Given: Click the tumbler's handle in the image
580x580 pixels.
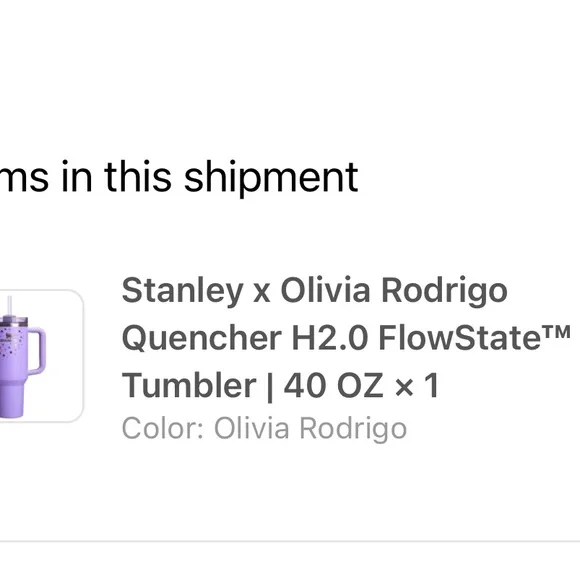Looking at the screenshot, I should coord(36,351).
